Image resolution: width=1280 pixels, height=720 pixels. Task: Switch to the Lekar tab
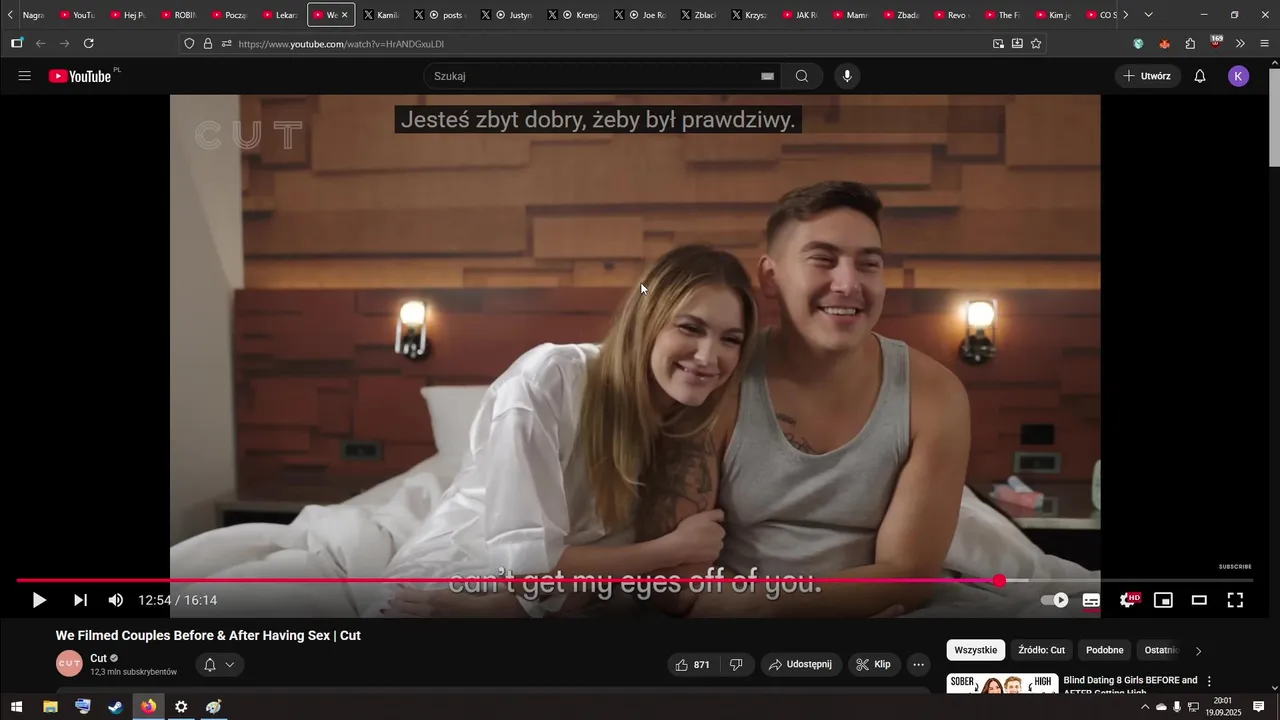(x=279, y=15)
